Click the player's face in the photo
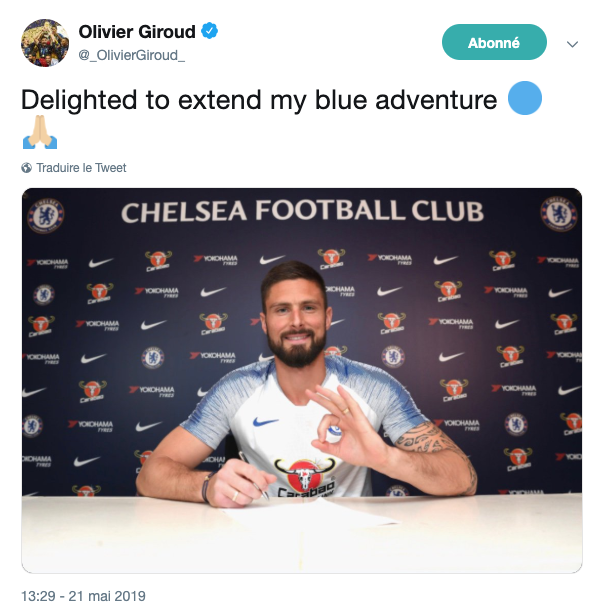The height and width of the screenshot is (610, 607). (x=296, y=317)
